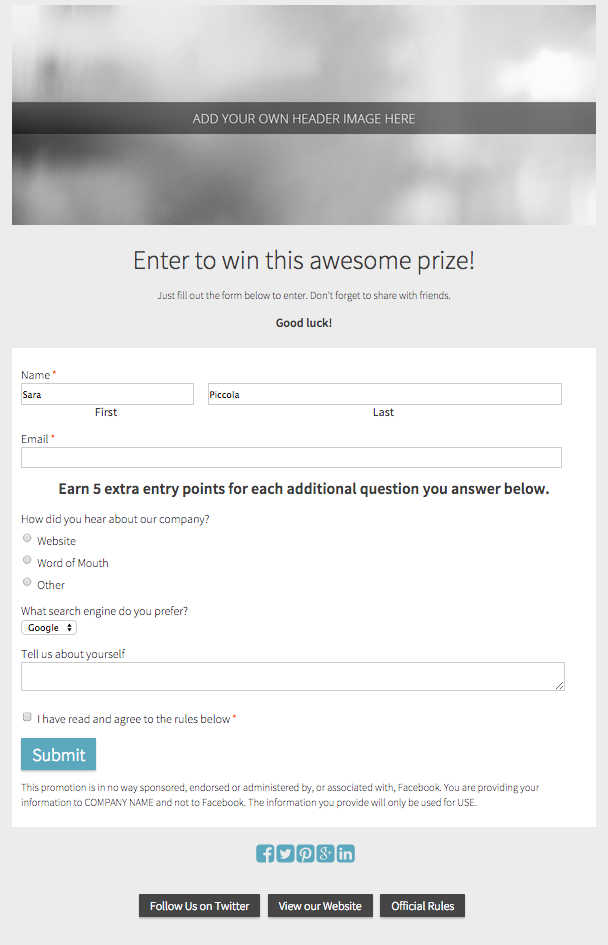Select the Website radio option
The image size is (608, 945).
[x=27, y=538]
